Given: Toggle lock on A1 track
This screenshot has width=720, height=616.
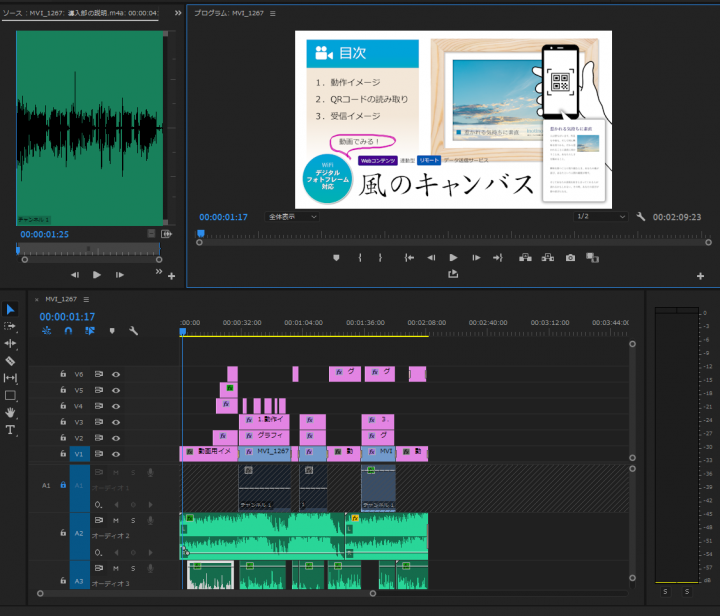Looking at the screenshot, I should 63,485.
